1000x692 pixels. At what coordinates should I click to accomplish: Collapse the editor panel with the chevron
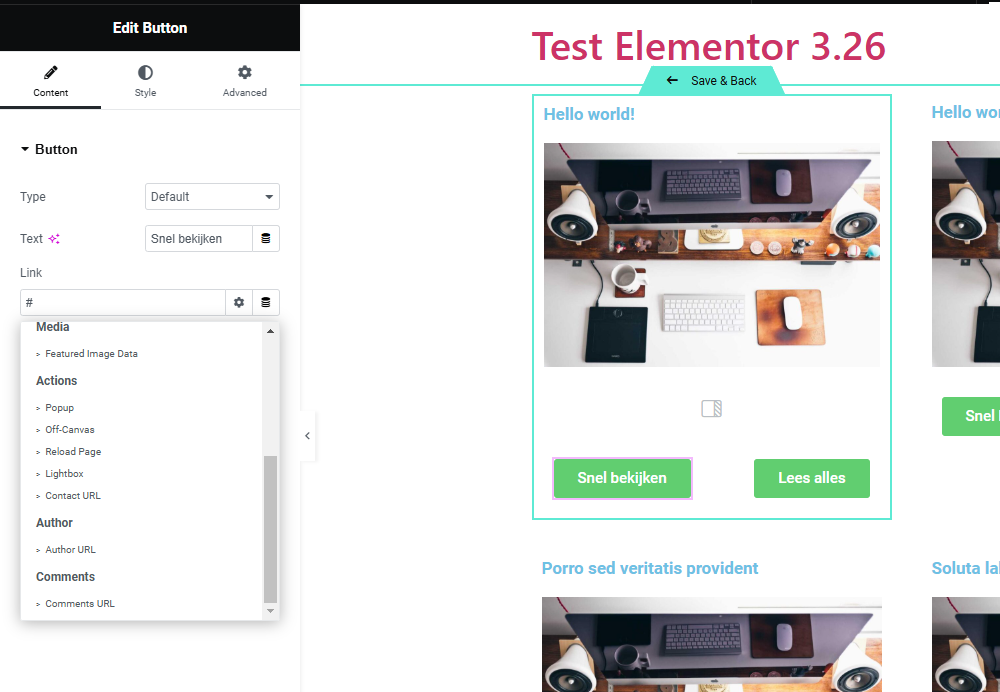coord(307,436)
